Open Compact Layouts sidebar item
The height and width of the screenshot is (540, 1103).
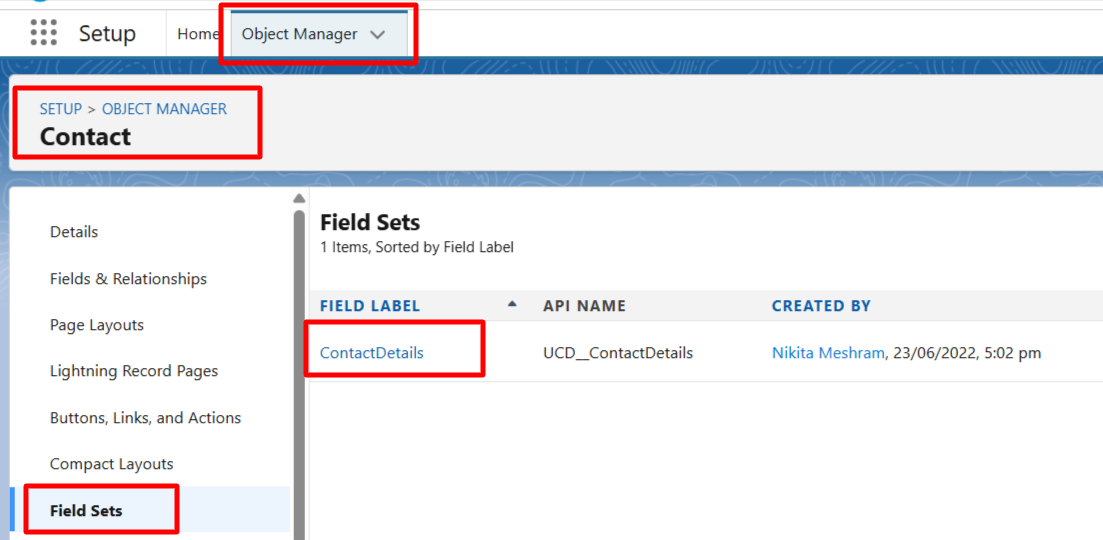click(111, 464)
